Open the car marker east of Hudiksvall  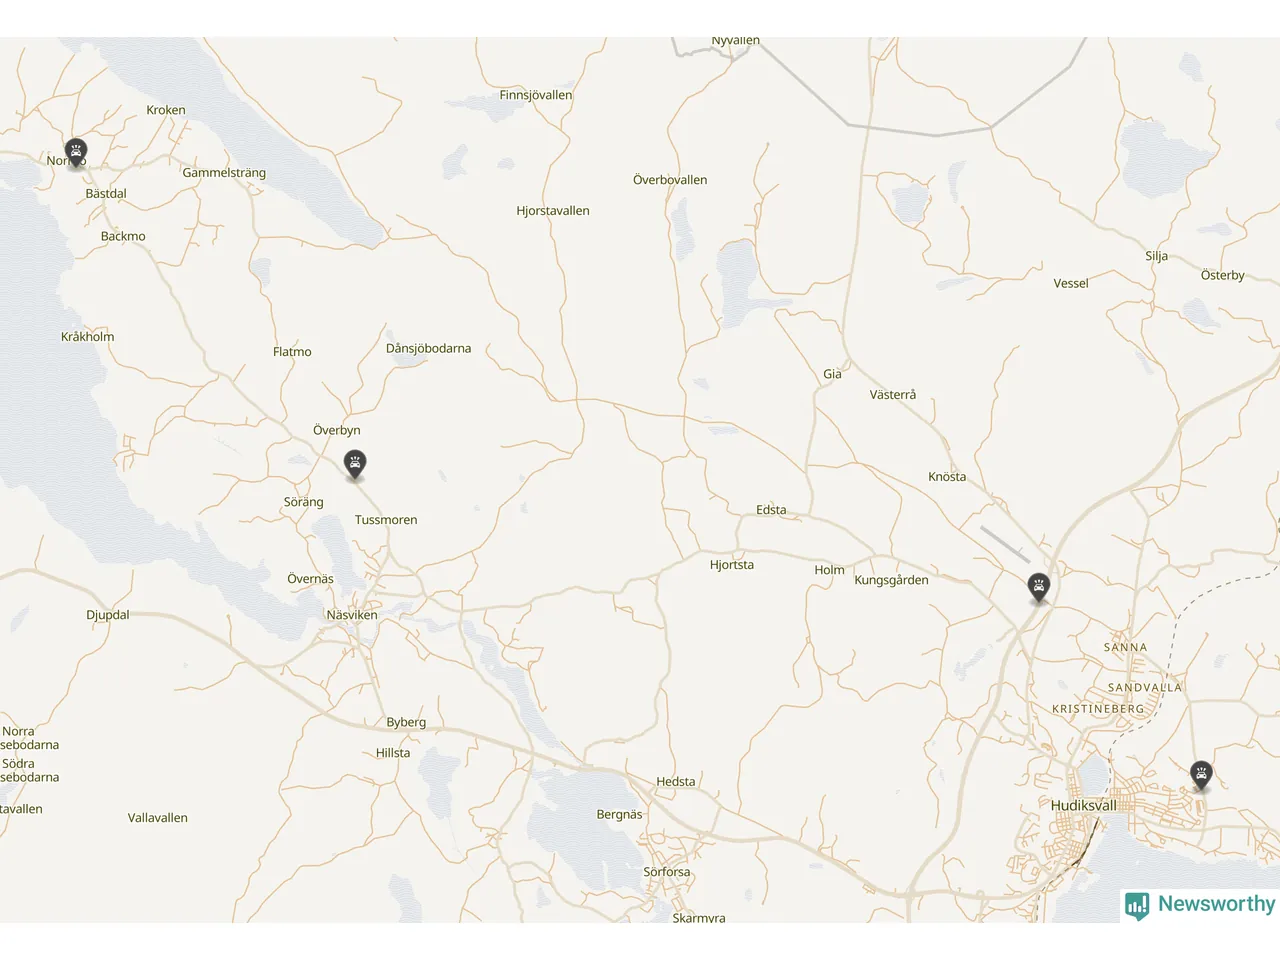[1201, 775]
